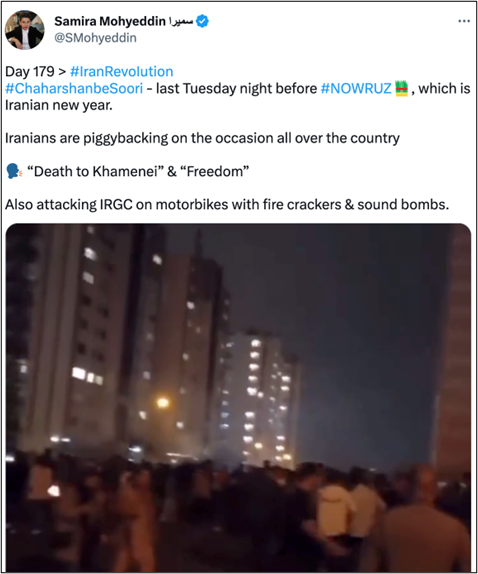Click the @SMohyeddin handle
478x574 pixels.
tap(95, 38)
